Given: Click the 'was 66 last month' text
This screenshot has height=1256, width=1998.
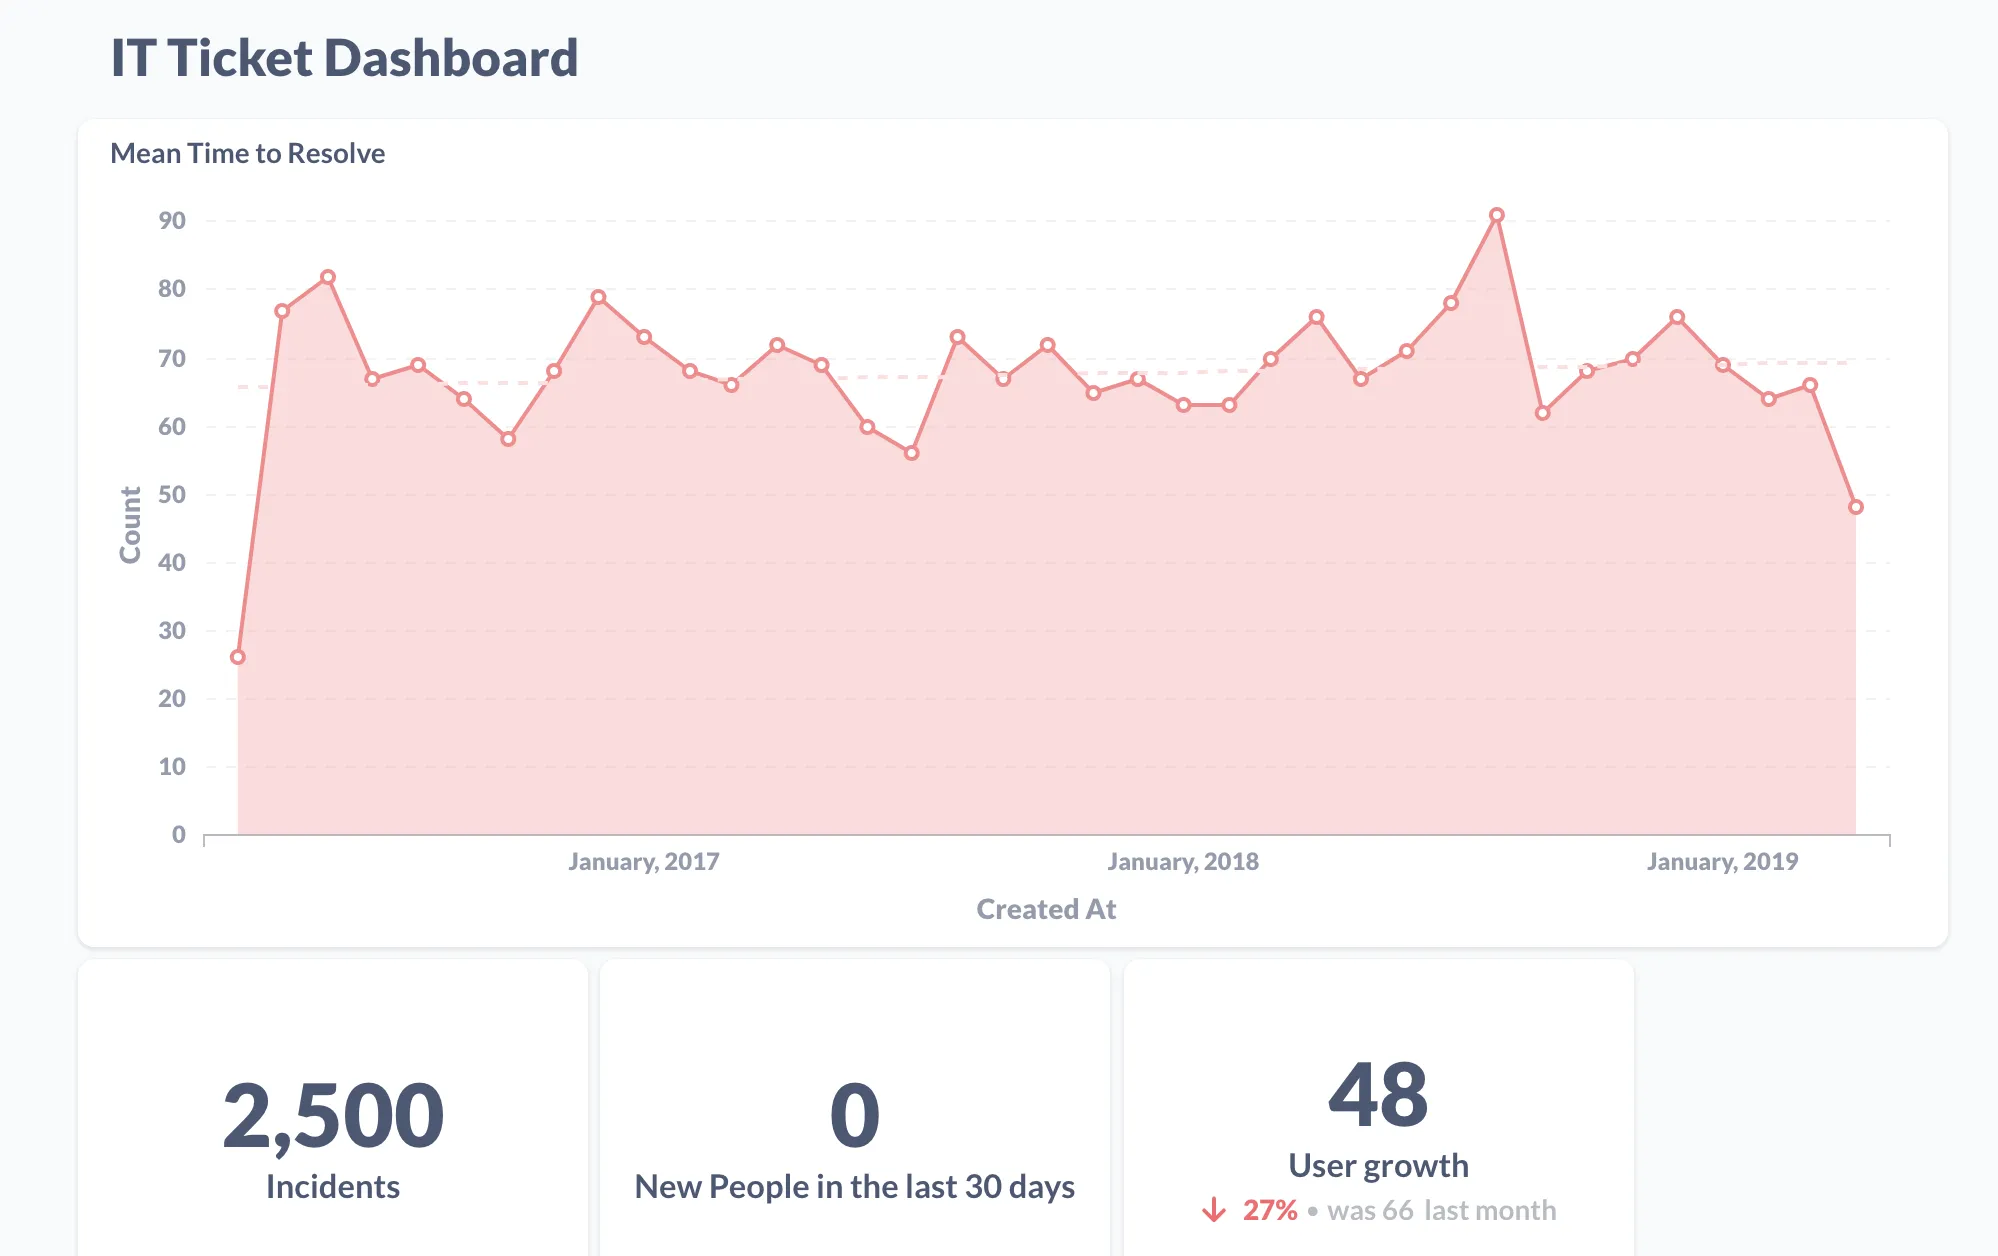Looking at the screenshot, I should tap(1442, 1210).
